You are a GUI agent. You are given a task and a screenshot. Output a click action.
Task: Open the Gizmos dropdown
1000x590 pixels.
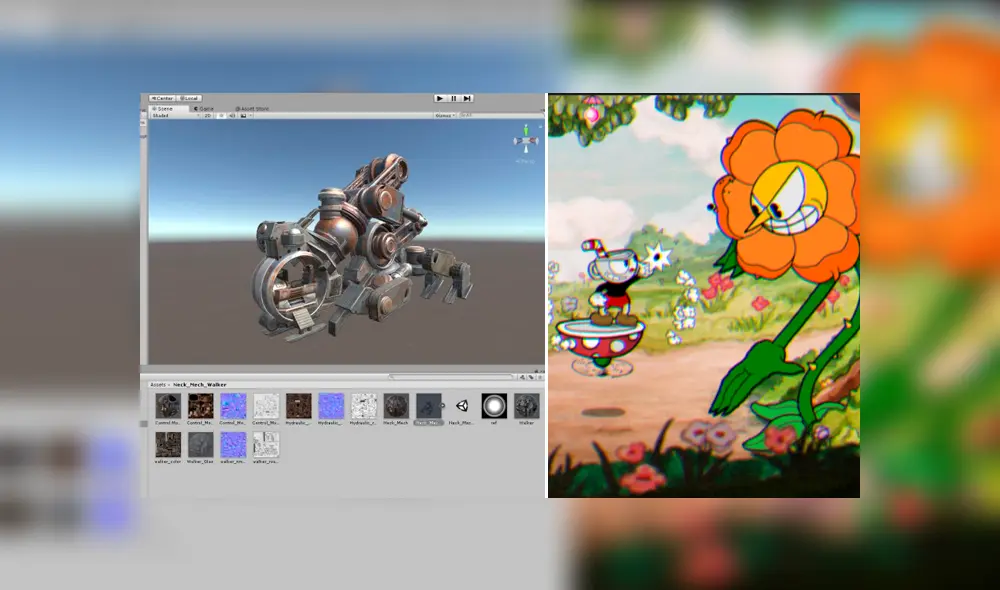[446, 115]
